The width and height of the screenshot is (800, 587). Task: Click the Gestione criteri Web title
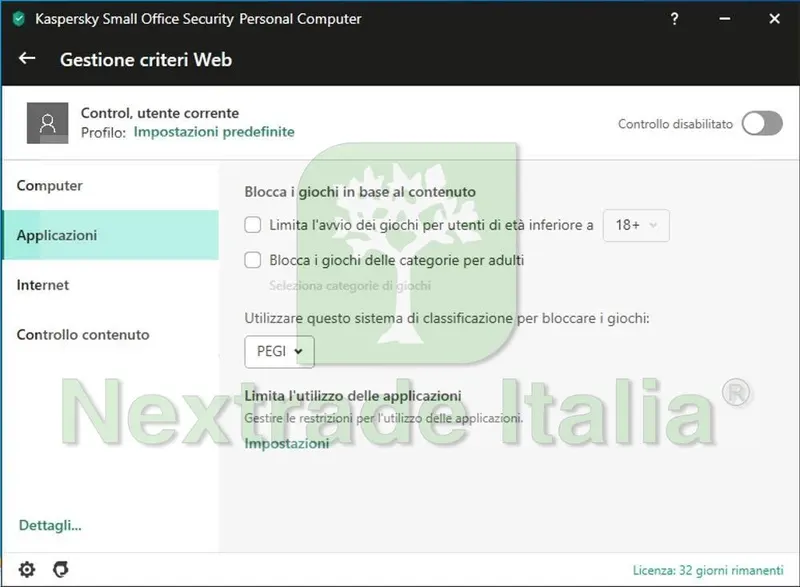point(146,60)
